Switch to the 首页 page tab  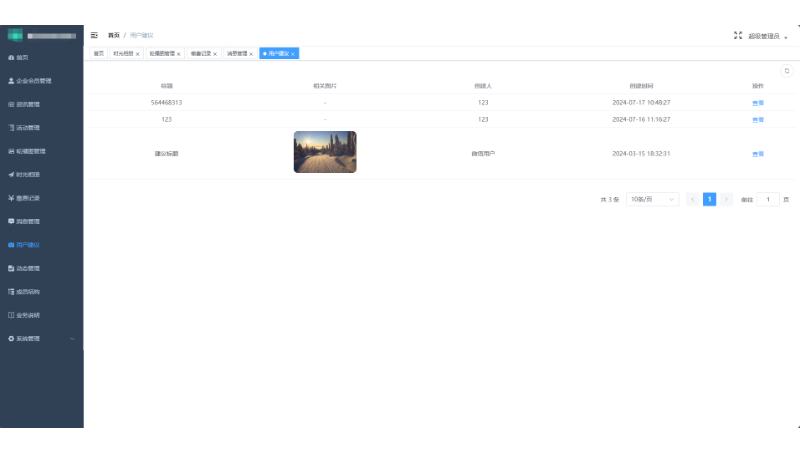(x=98, y=54)
